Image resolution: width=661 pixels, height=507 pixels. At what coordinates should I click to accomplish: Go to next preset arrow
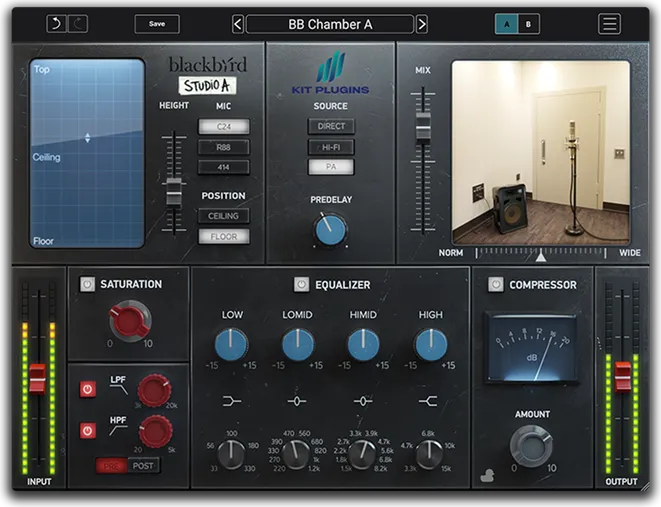422,24
